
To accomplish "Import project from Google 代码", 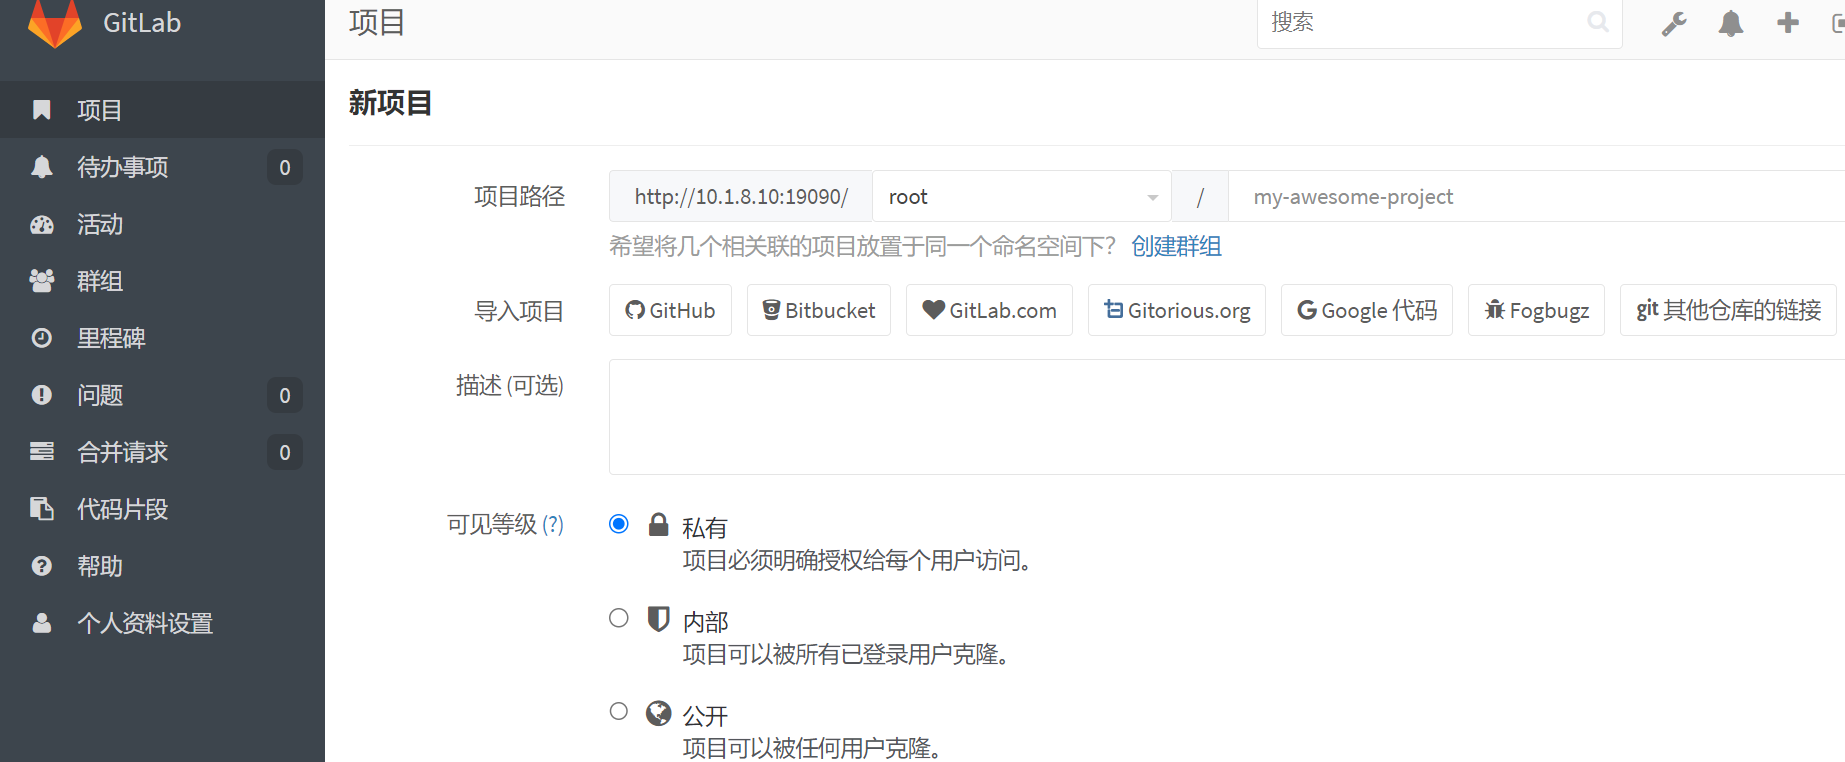I will coord(1367,310).
